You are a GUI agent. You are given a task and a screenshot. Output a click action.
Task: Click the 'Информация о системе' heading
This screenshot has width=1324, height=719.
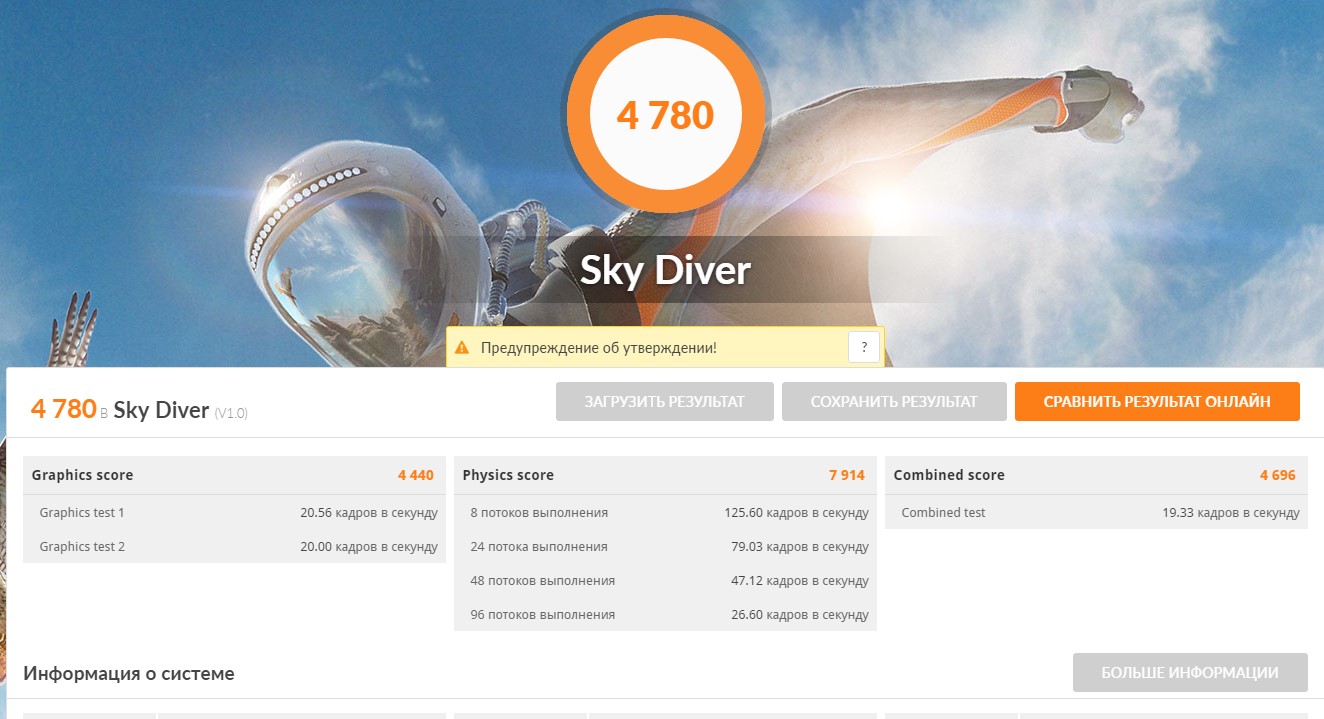coord(129,673)
